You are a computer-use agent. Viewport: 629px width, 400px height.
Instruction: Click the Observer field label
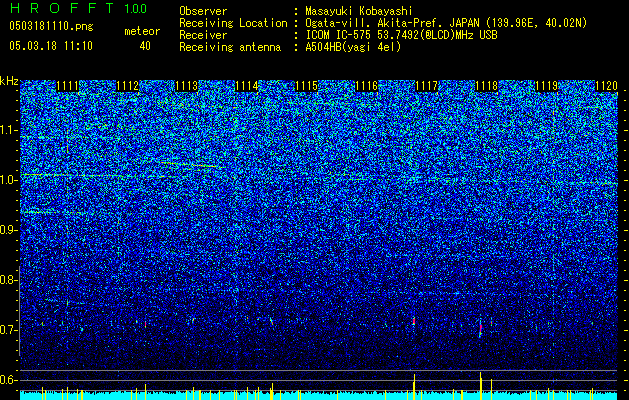203,11
